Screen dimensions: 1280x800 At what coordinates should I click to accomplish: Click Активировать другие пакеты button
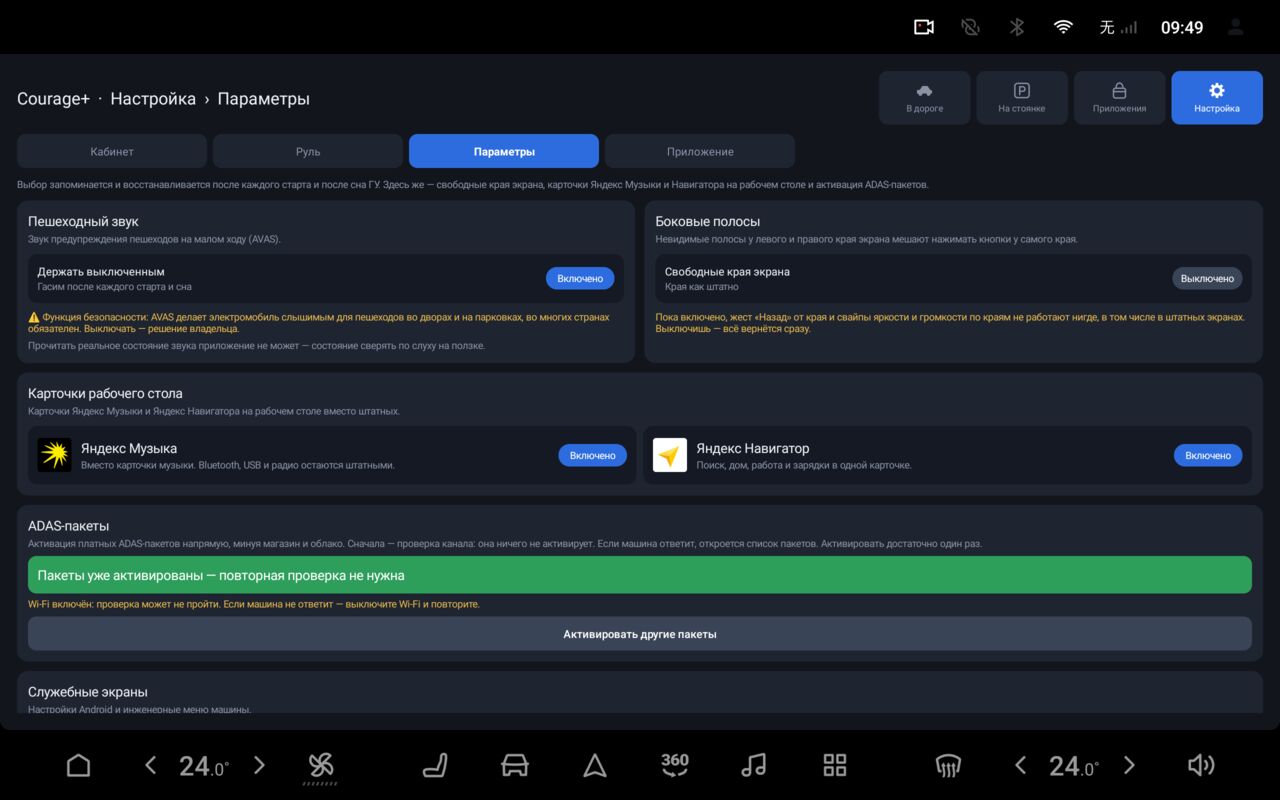tap(640, 634)
